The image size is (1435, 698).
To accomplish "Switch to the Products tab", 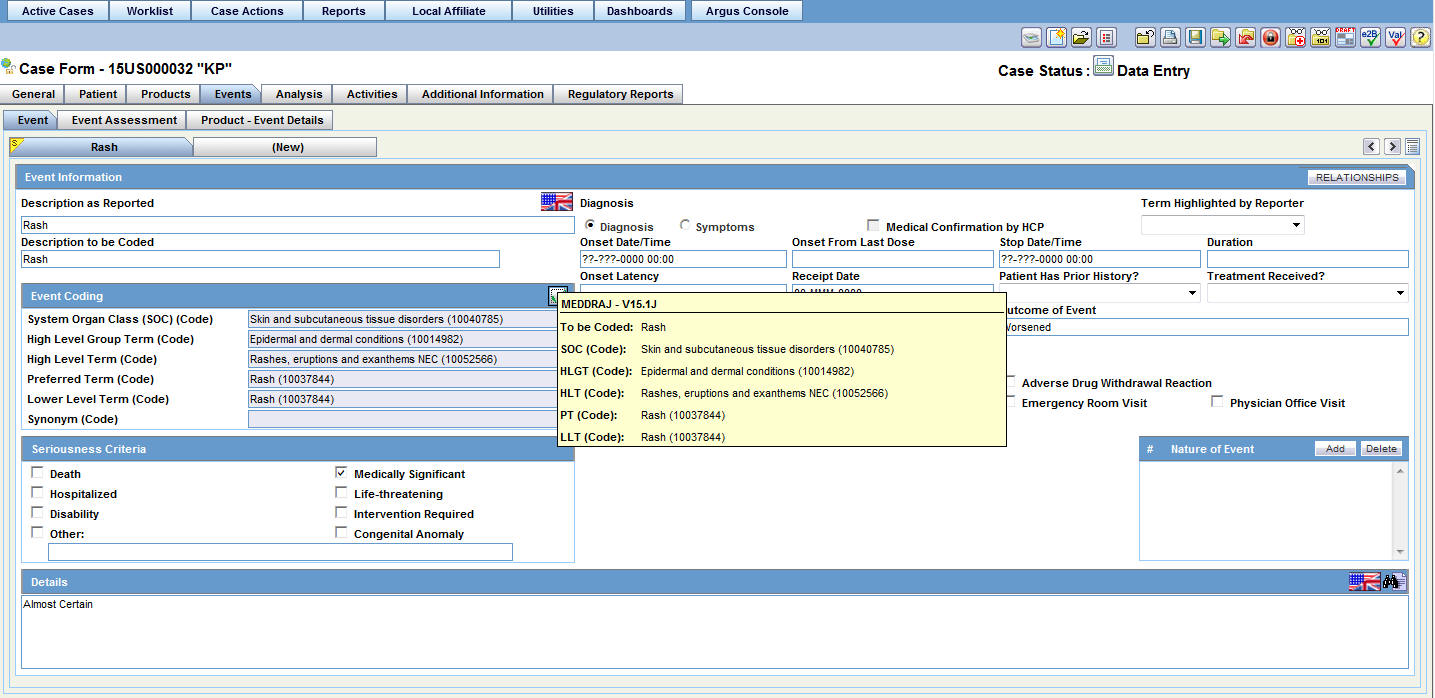I will 165,94.
